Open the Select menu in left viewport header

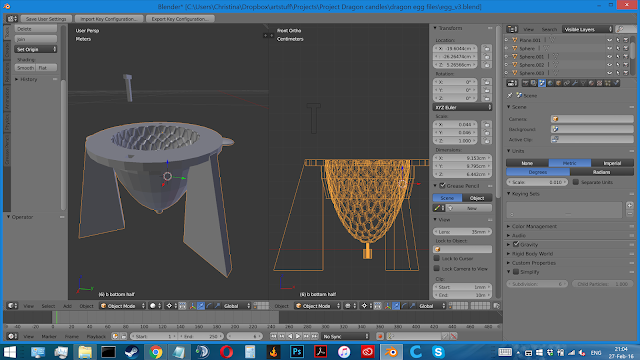click(48, 306)
